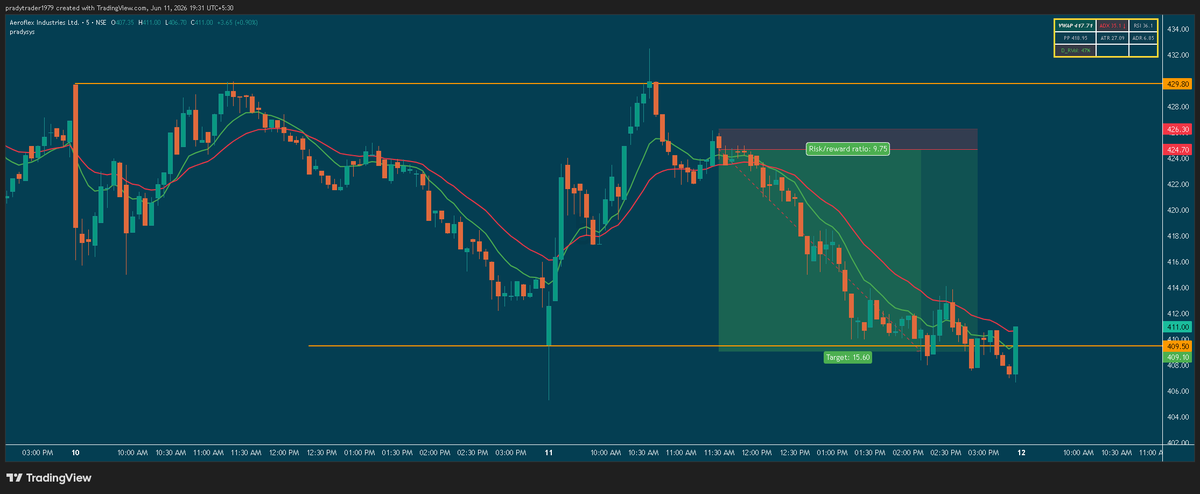The height and width of the screenshot is (494, 1200).
Task: Click the ATR 27.09 table cell
Action: [x=1112, y=38]
